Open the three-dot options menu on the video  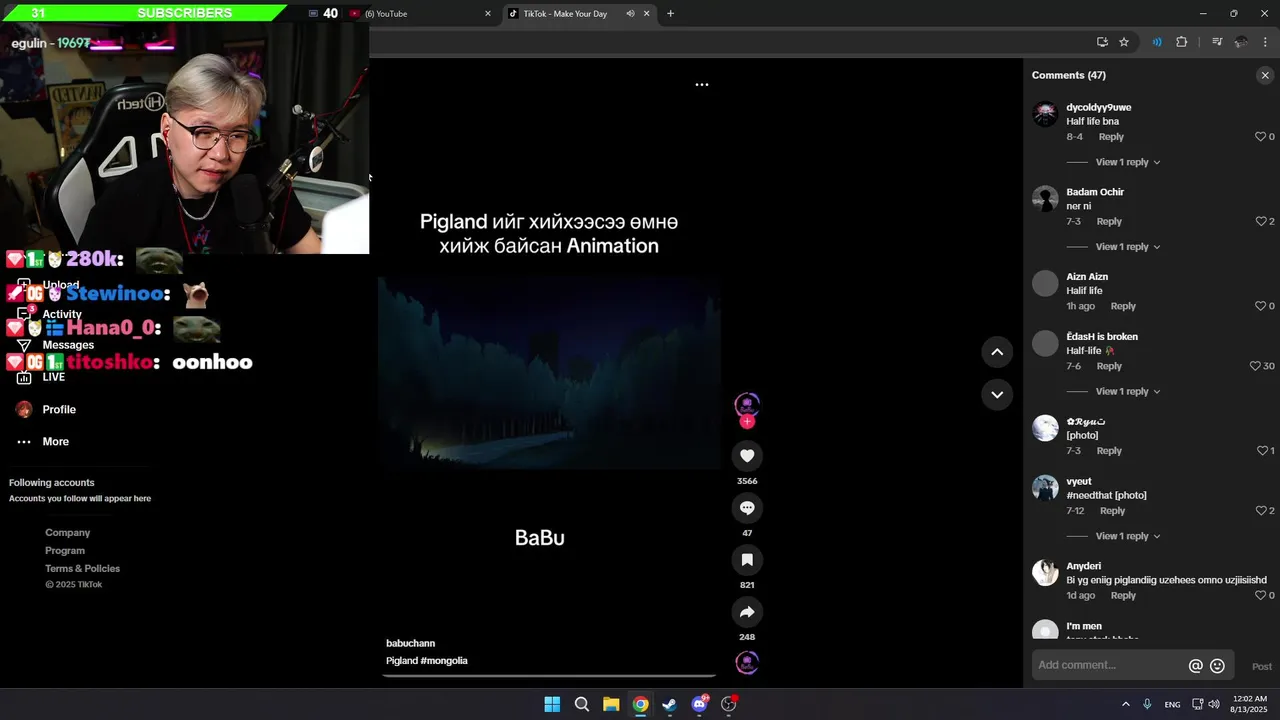pos(702,84)
